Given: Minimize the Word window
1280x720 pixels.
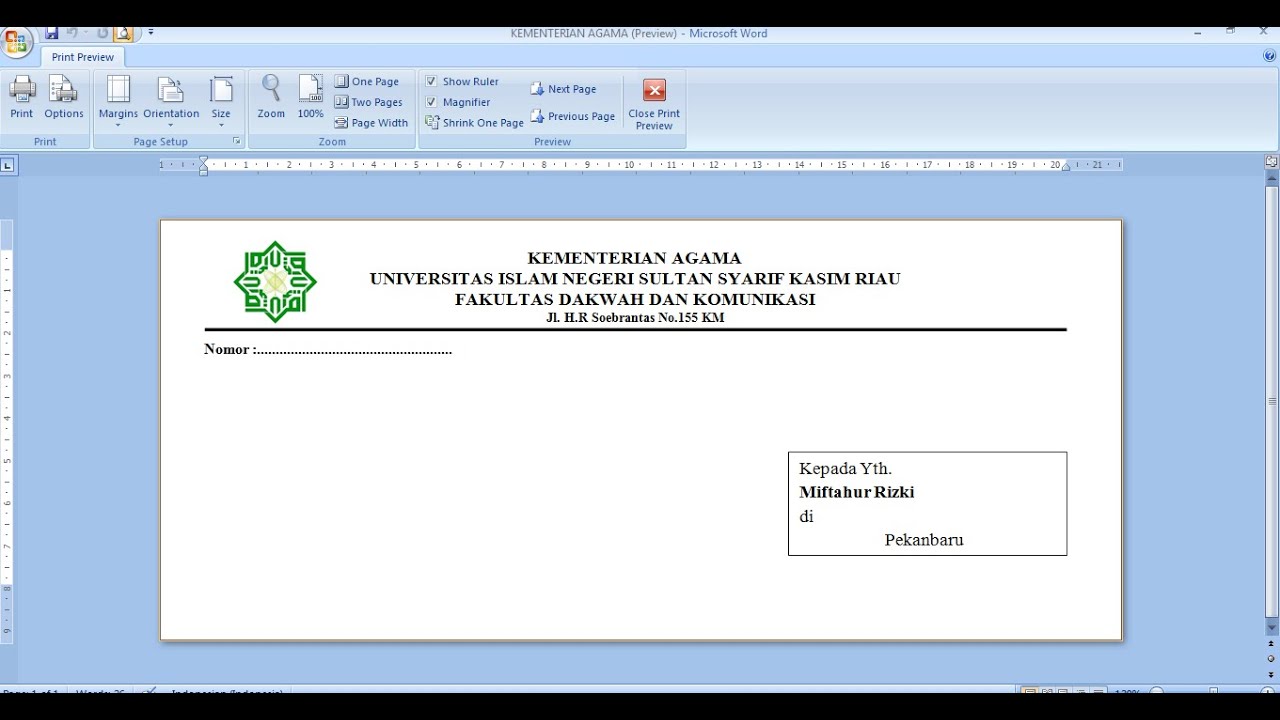Looking at the screenshot, I should 1197,33.
